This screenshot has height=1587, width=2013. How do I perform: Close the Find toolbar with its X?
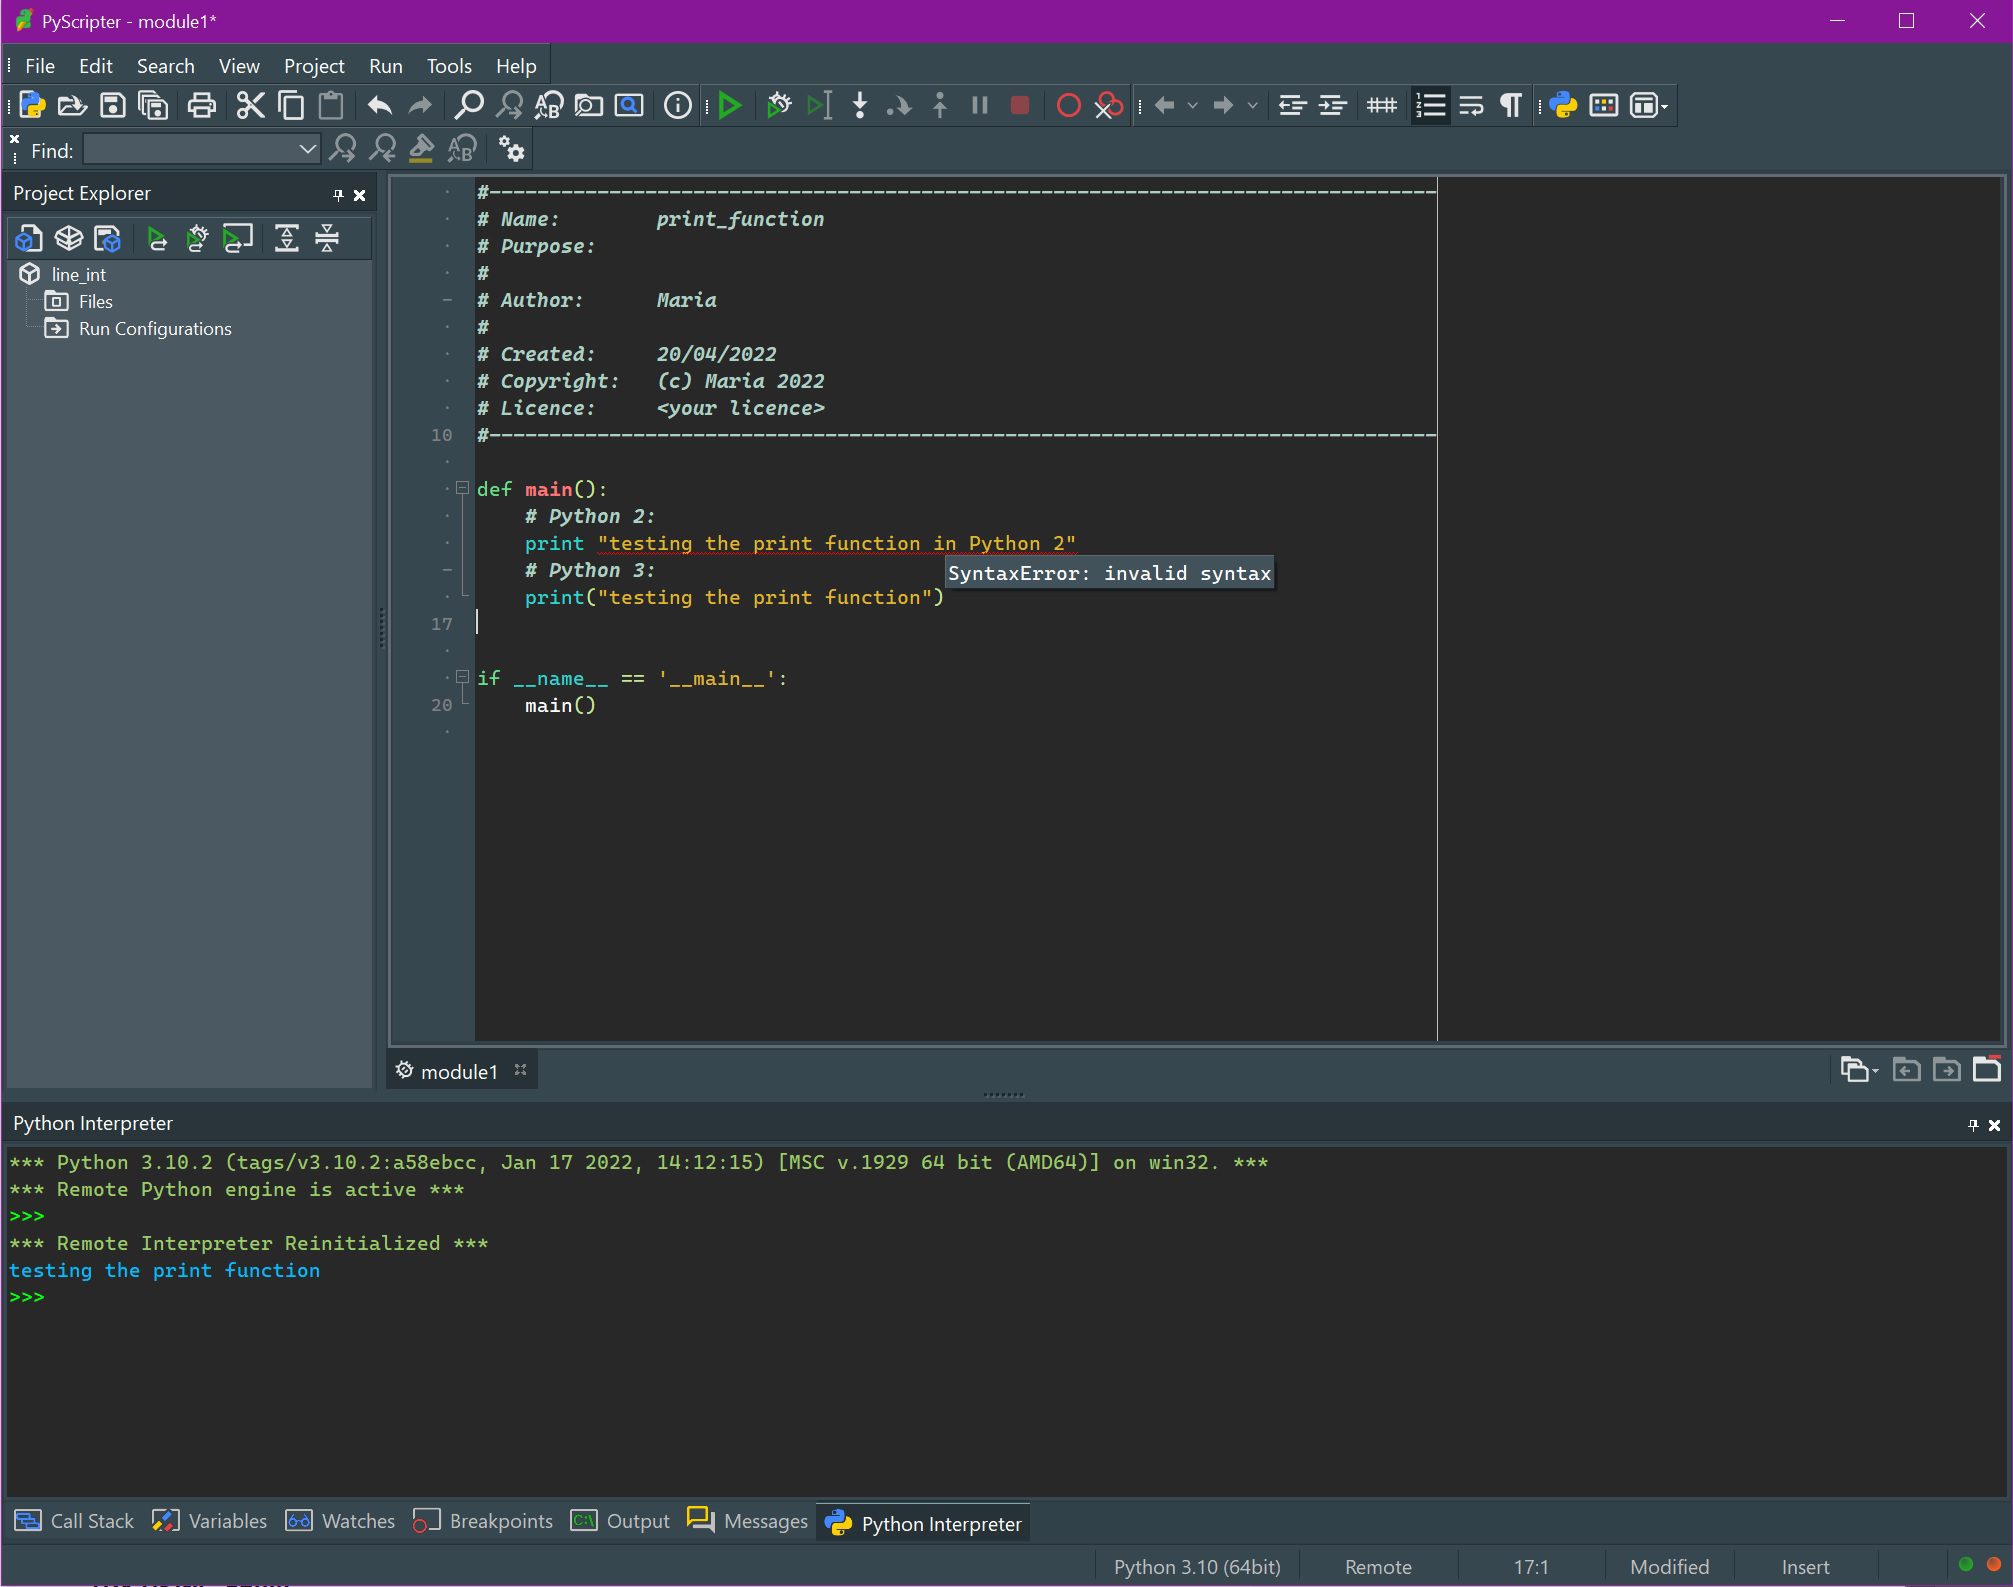pos(15,139)
